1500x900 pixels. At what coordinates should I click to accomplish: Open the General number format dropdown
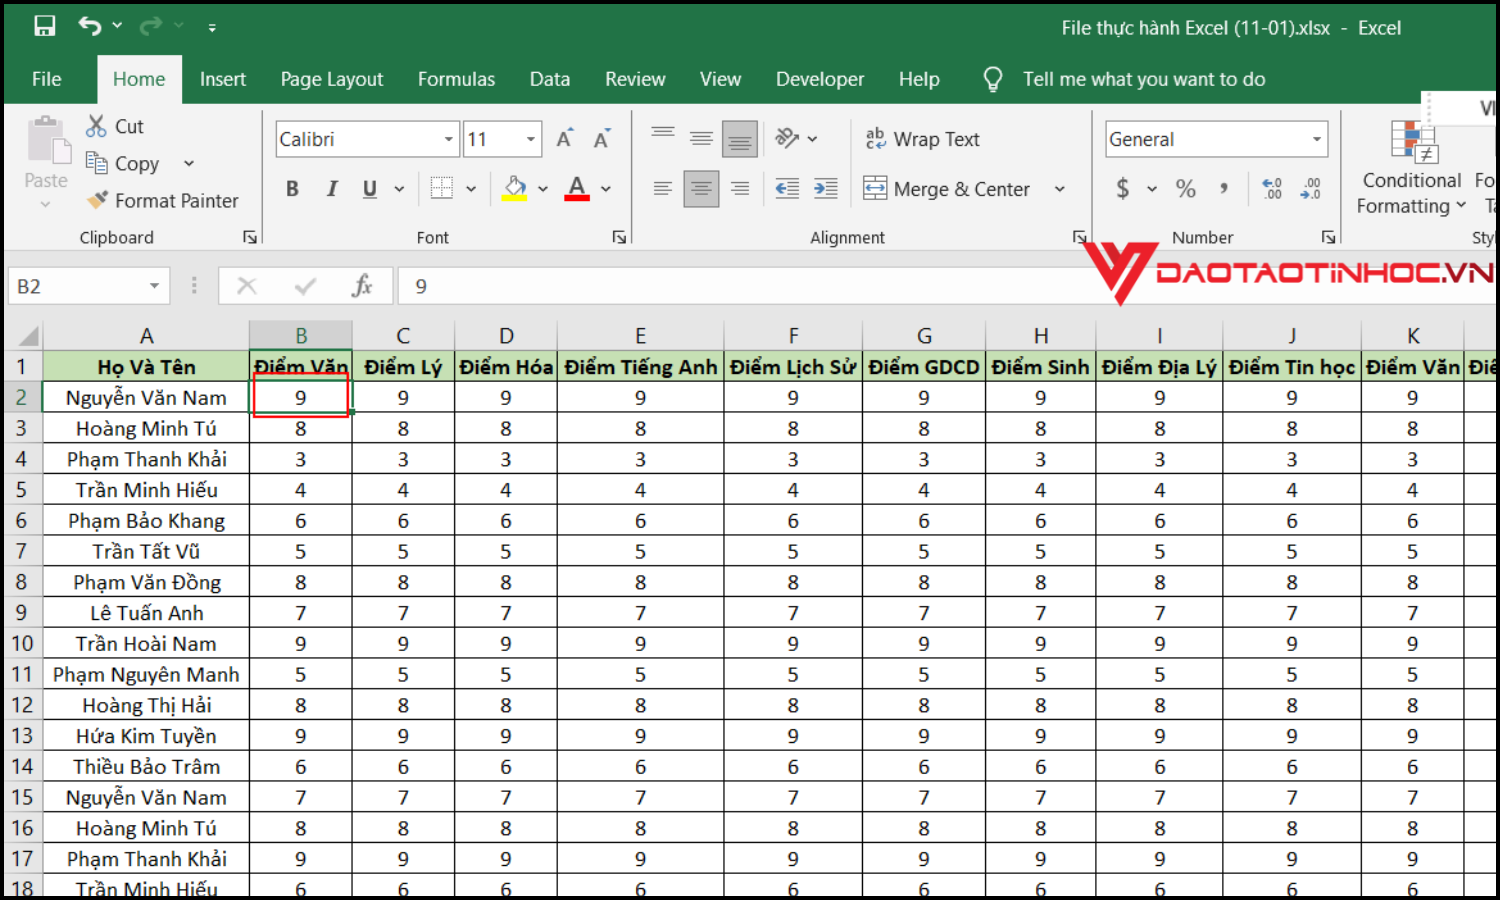(x=1317, y=139)
